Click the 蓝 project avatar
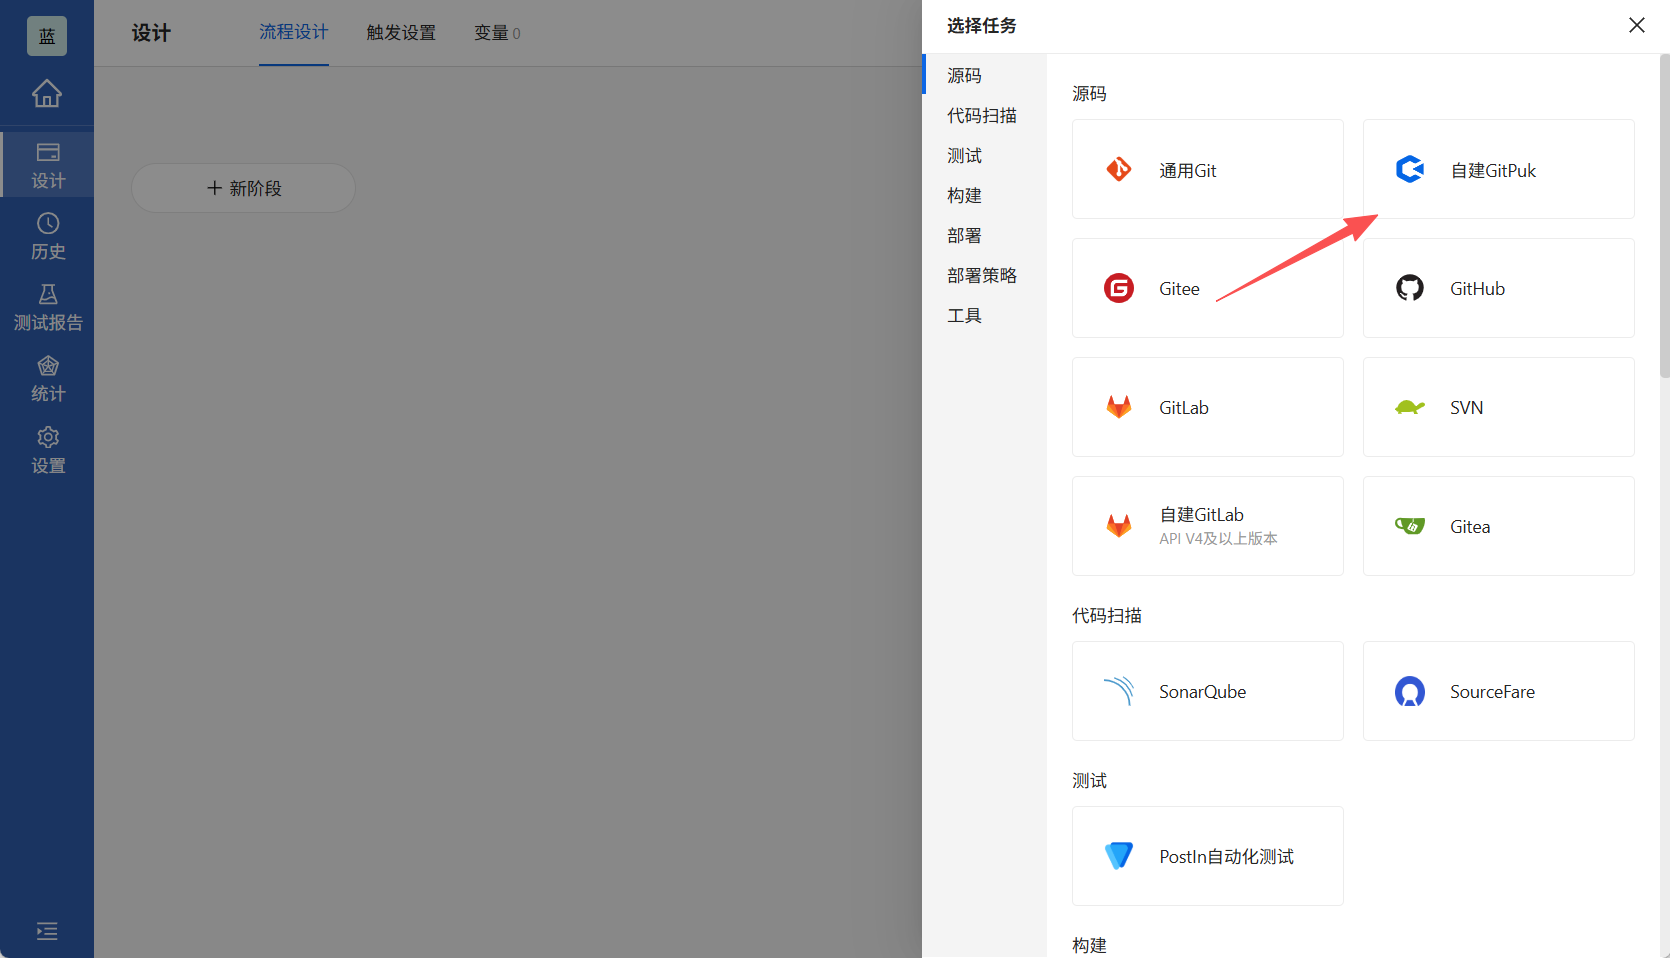1670x958 pixels. (x=47, y=36)
